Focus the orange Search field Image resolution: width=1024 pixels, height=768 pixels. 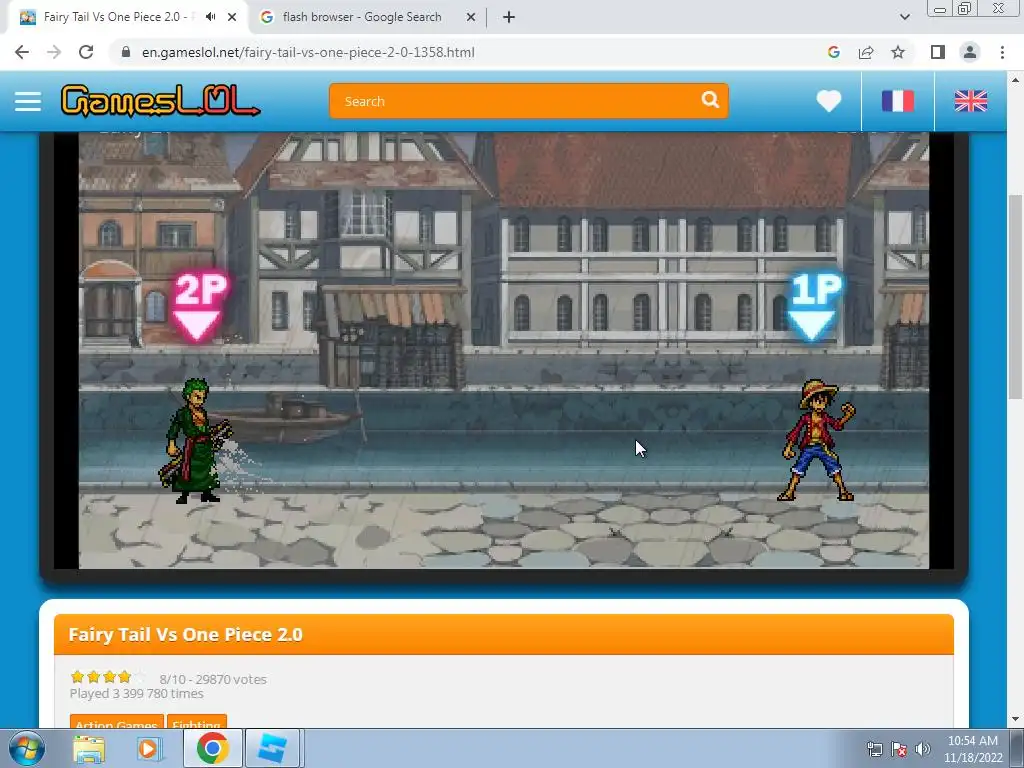pos(528,101)
